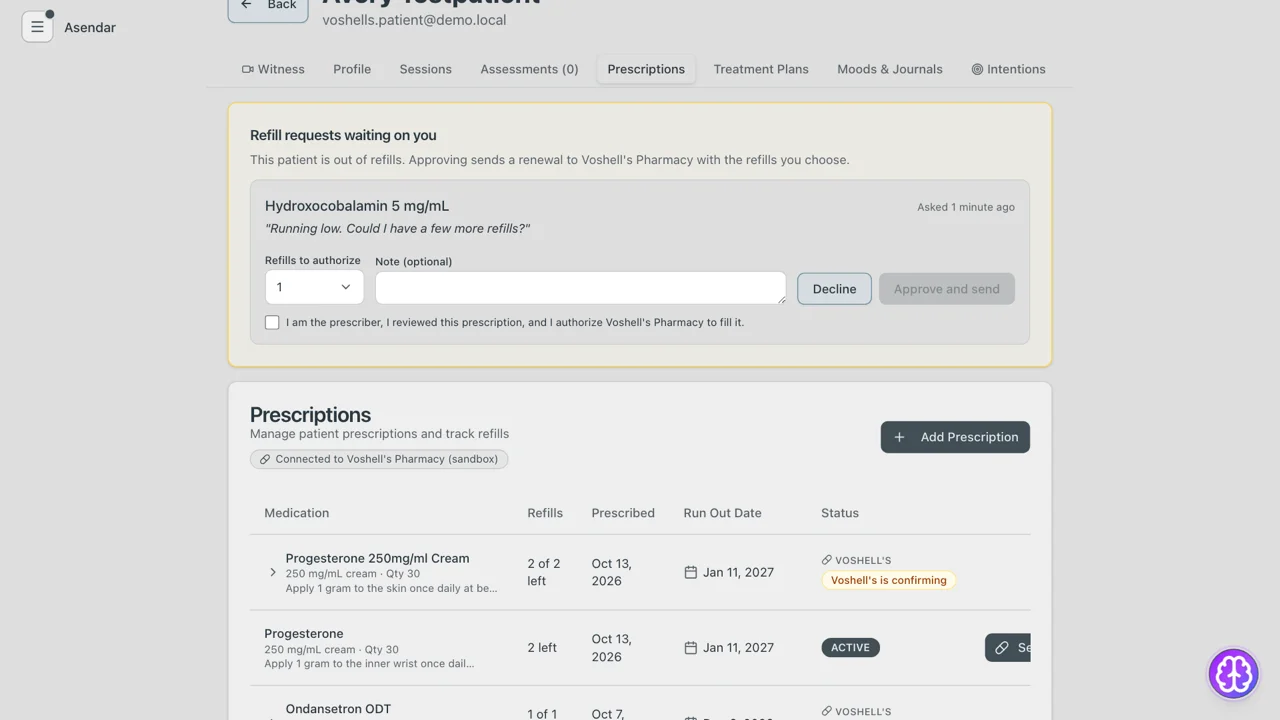Click the Run Out Date column header
The width and height of the screenshot is (1280, 720).
pyautogui.click(x=723, y=513)
